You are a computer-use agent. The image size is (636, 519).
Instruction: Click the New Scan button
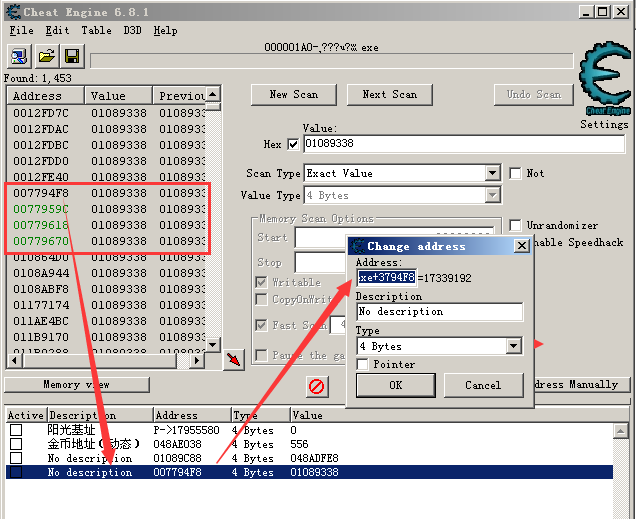coord(294,95)
